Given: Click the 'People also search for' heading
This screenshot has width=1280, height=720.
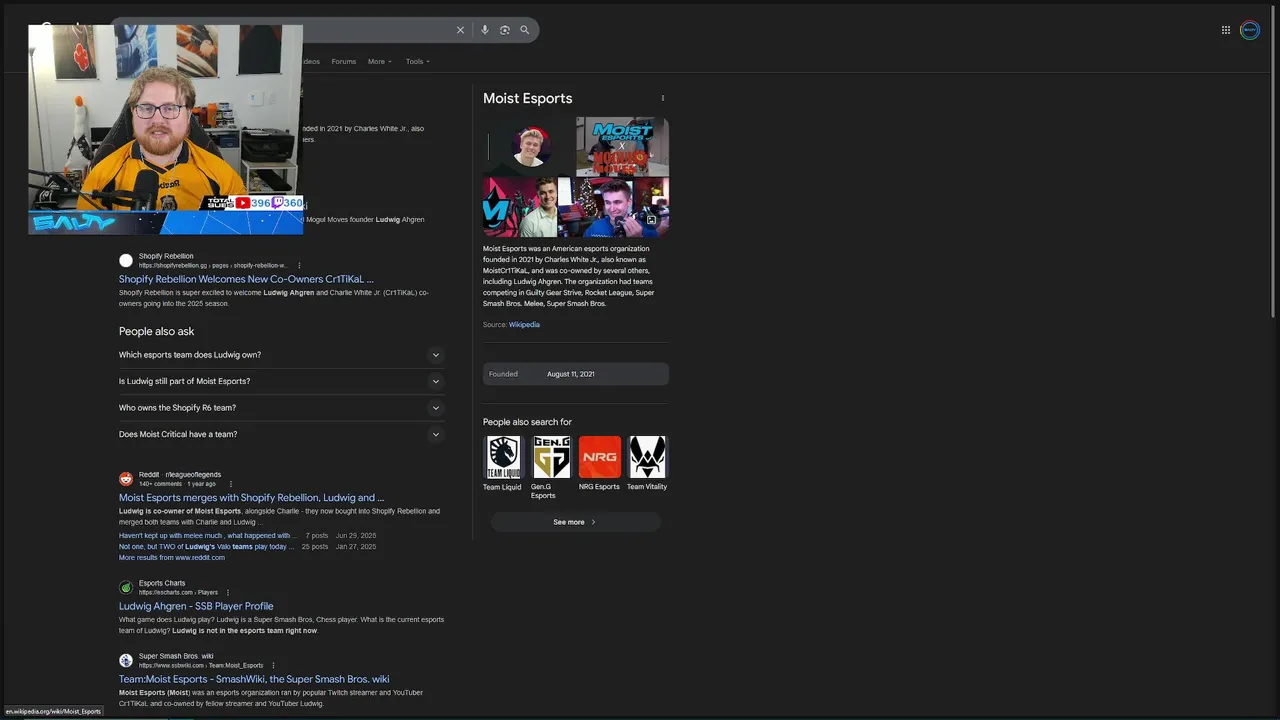Looking at the screenshot, I should tap(527, 422).
